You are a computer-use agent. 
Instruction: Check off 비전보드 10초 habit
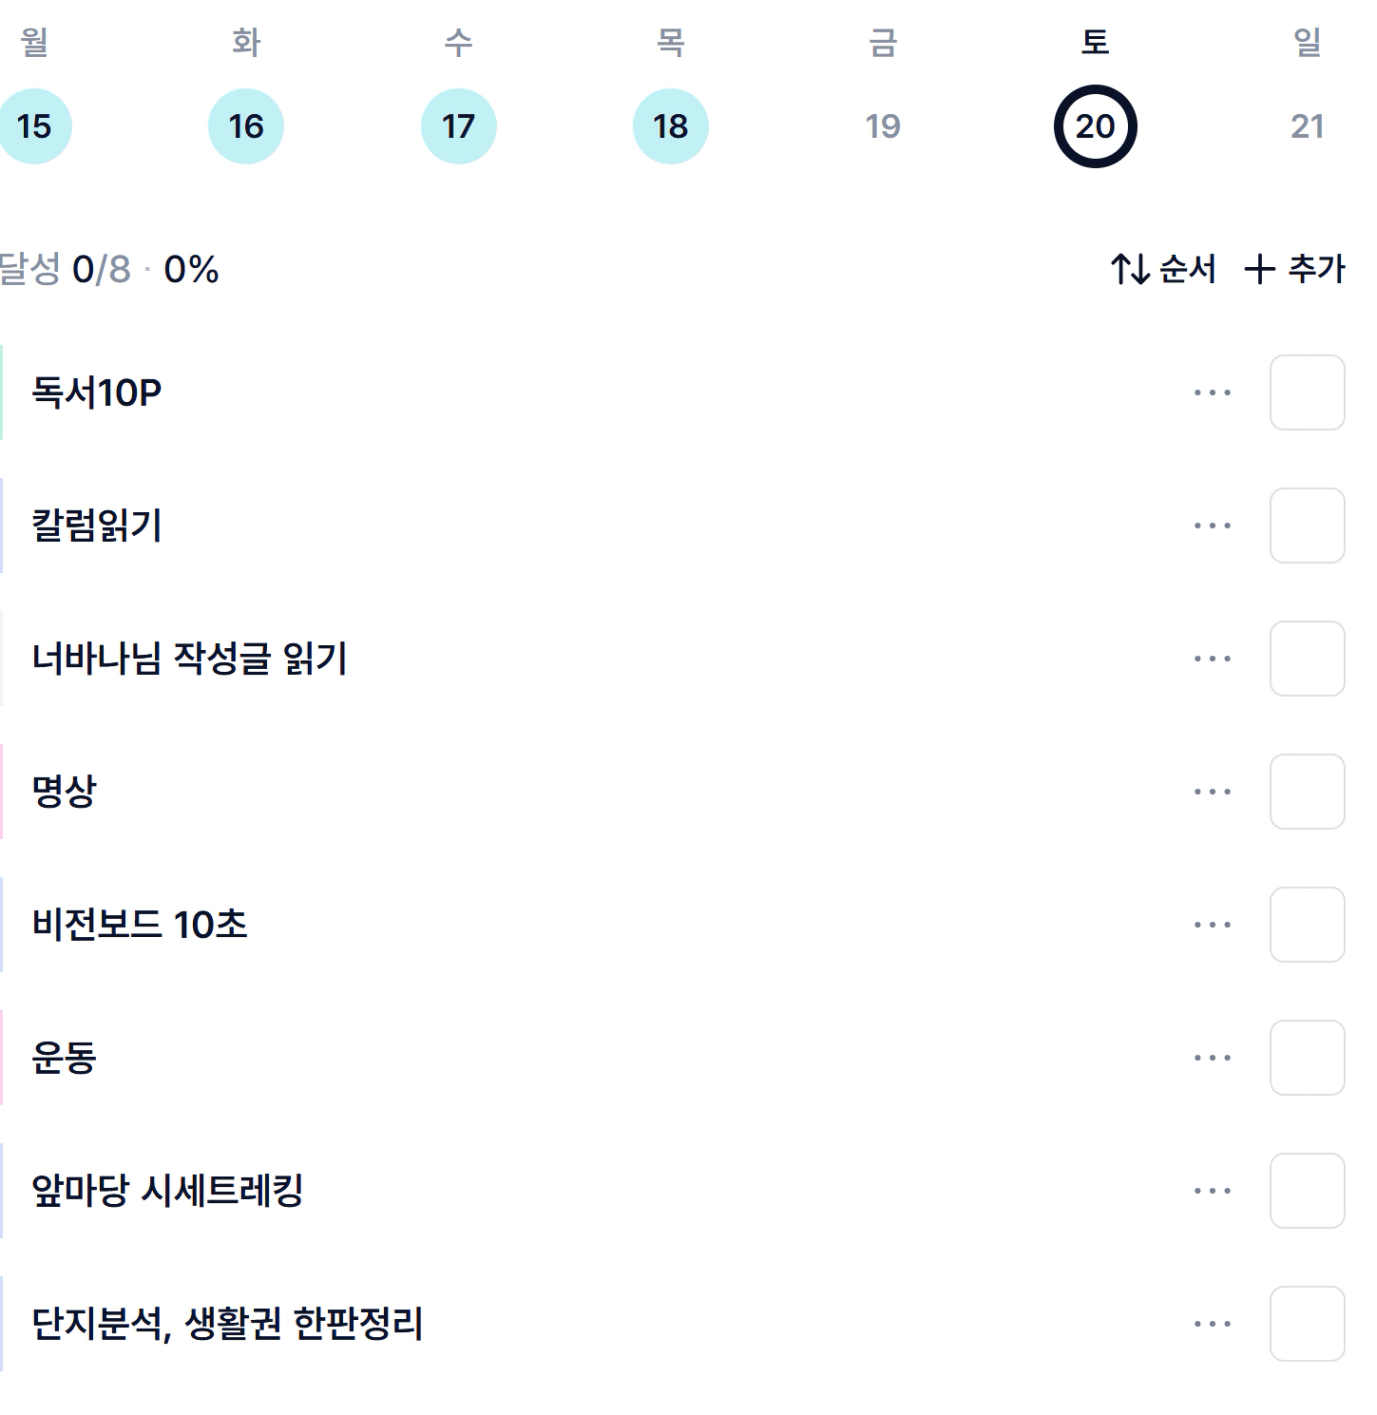tap(1307, 925)
